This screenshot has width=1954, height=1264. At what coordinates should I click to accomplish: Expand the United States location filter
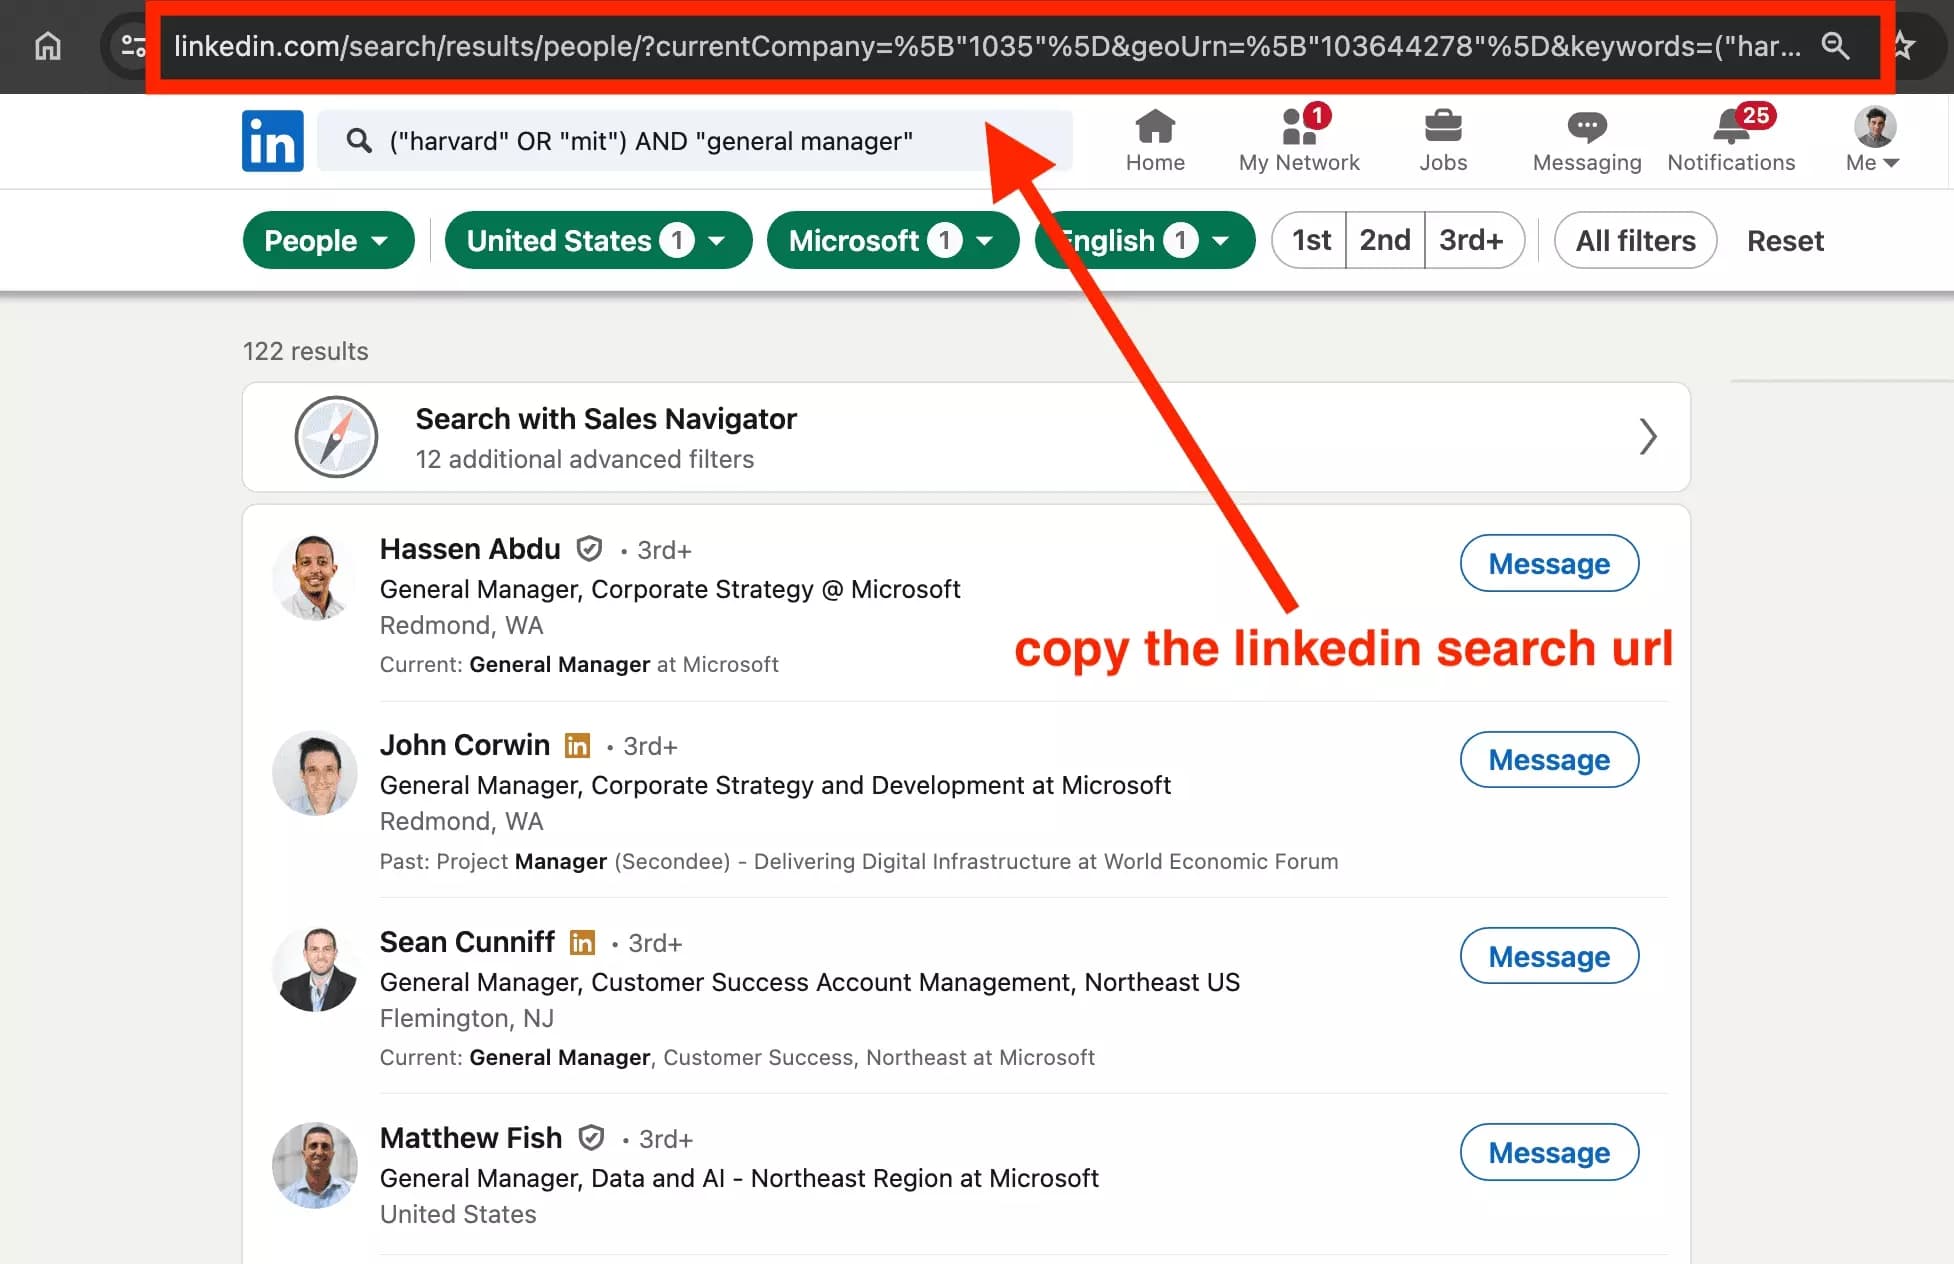[597, 240]
